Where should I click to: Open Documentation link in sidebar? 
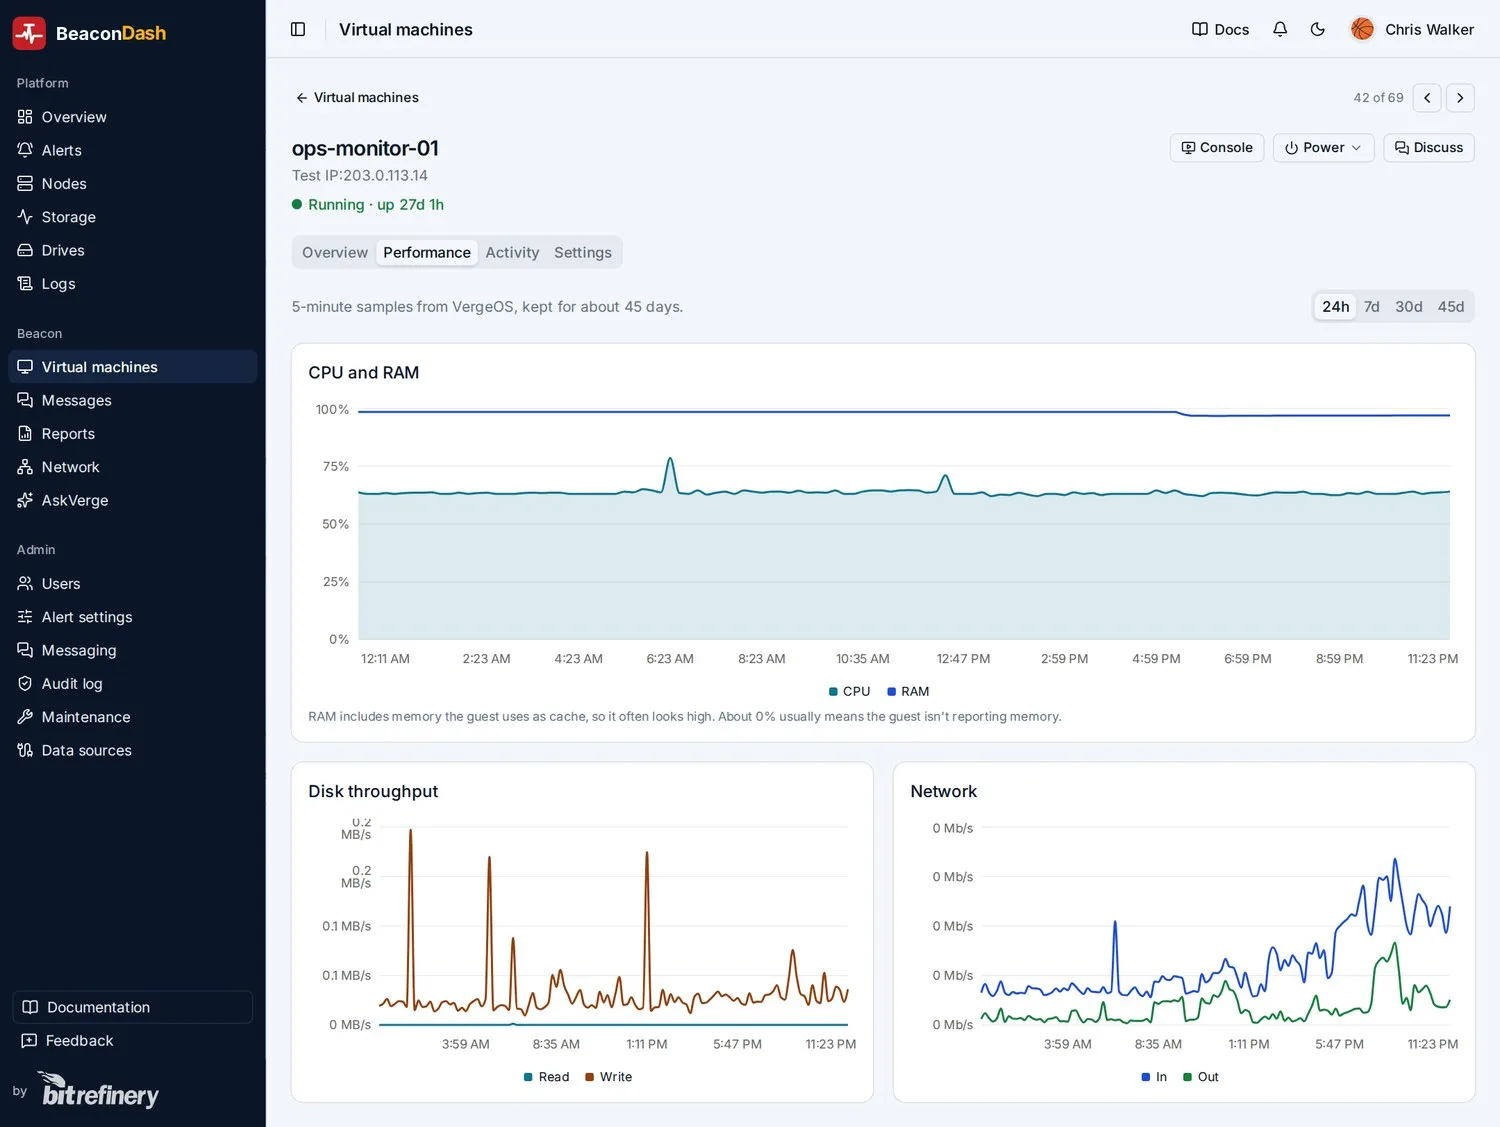(x=132, y=1007)
